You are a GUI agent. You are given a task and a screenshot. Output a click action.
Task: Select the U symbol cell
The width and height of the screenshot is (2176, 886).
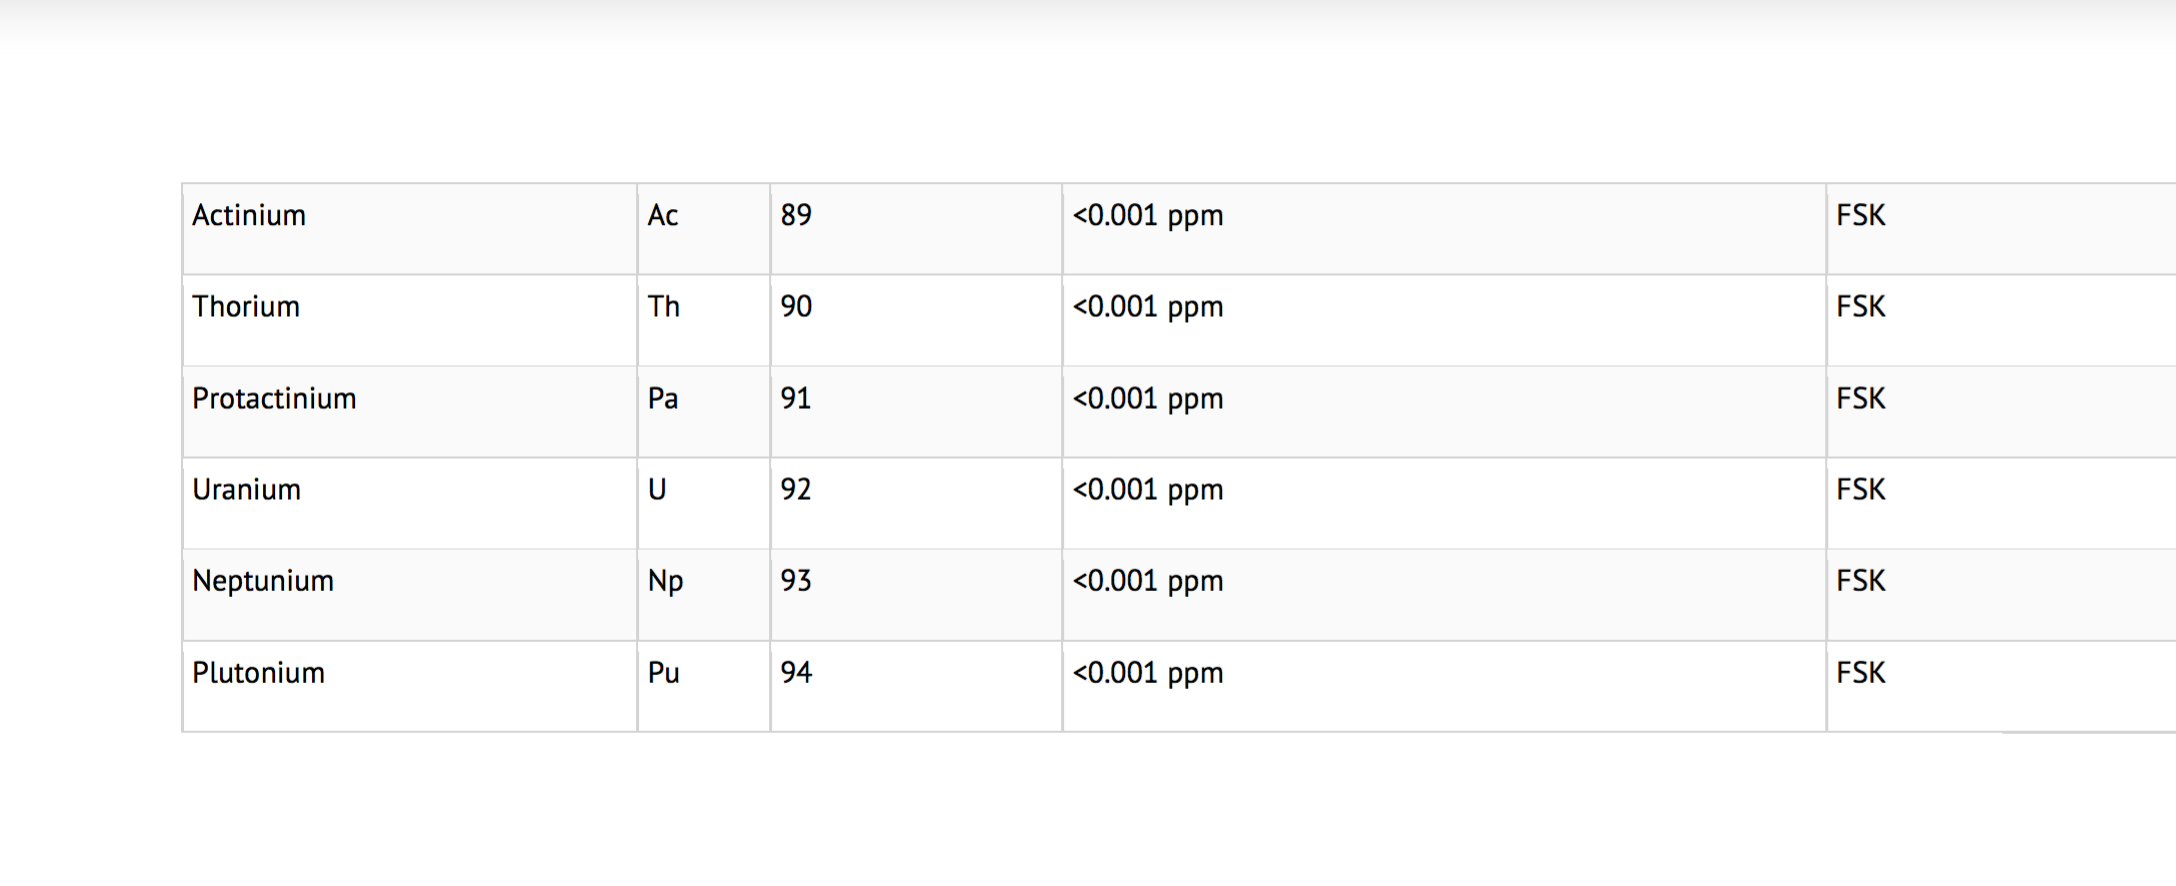coord(657,490)
